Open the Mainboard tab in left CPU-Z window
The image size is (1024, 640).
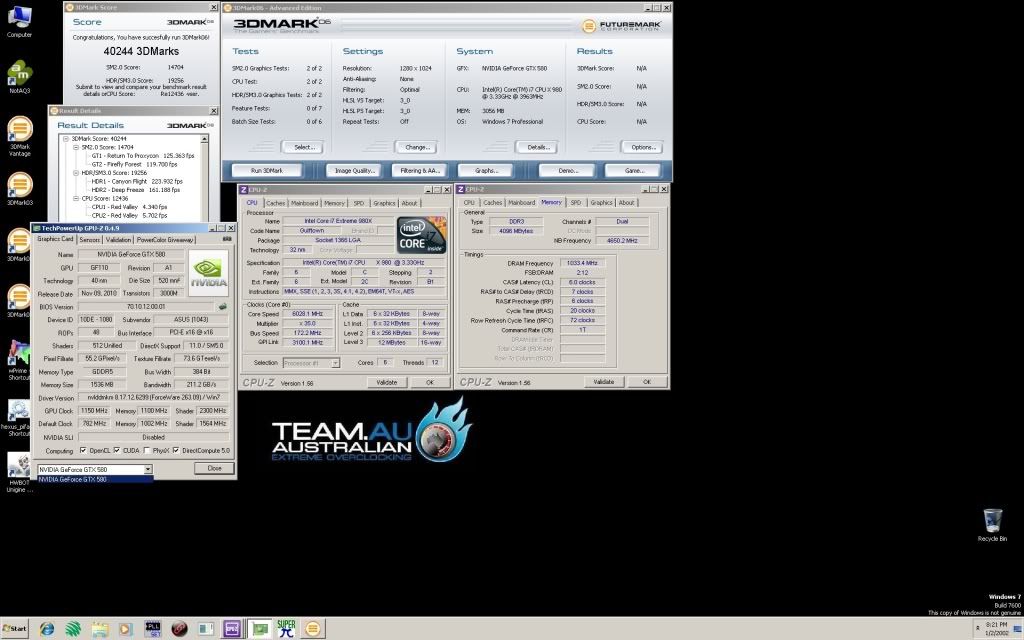[x=304, y=203]
